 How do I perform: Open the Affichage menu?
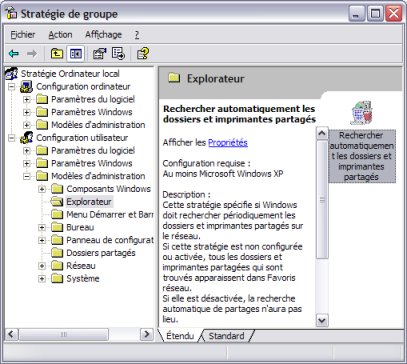103,34
